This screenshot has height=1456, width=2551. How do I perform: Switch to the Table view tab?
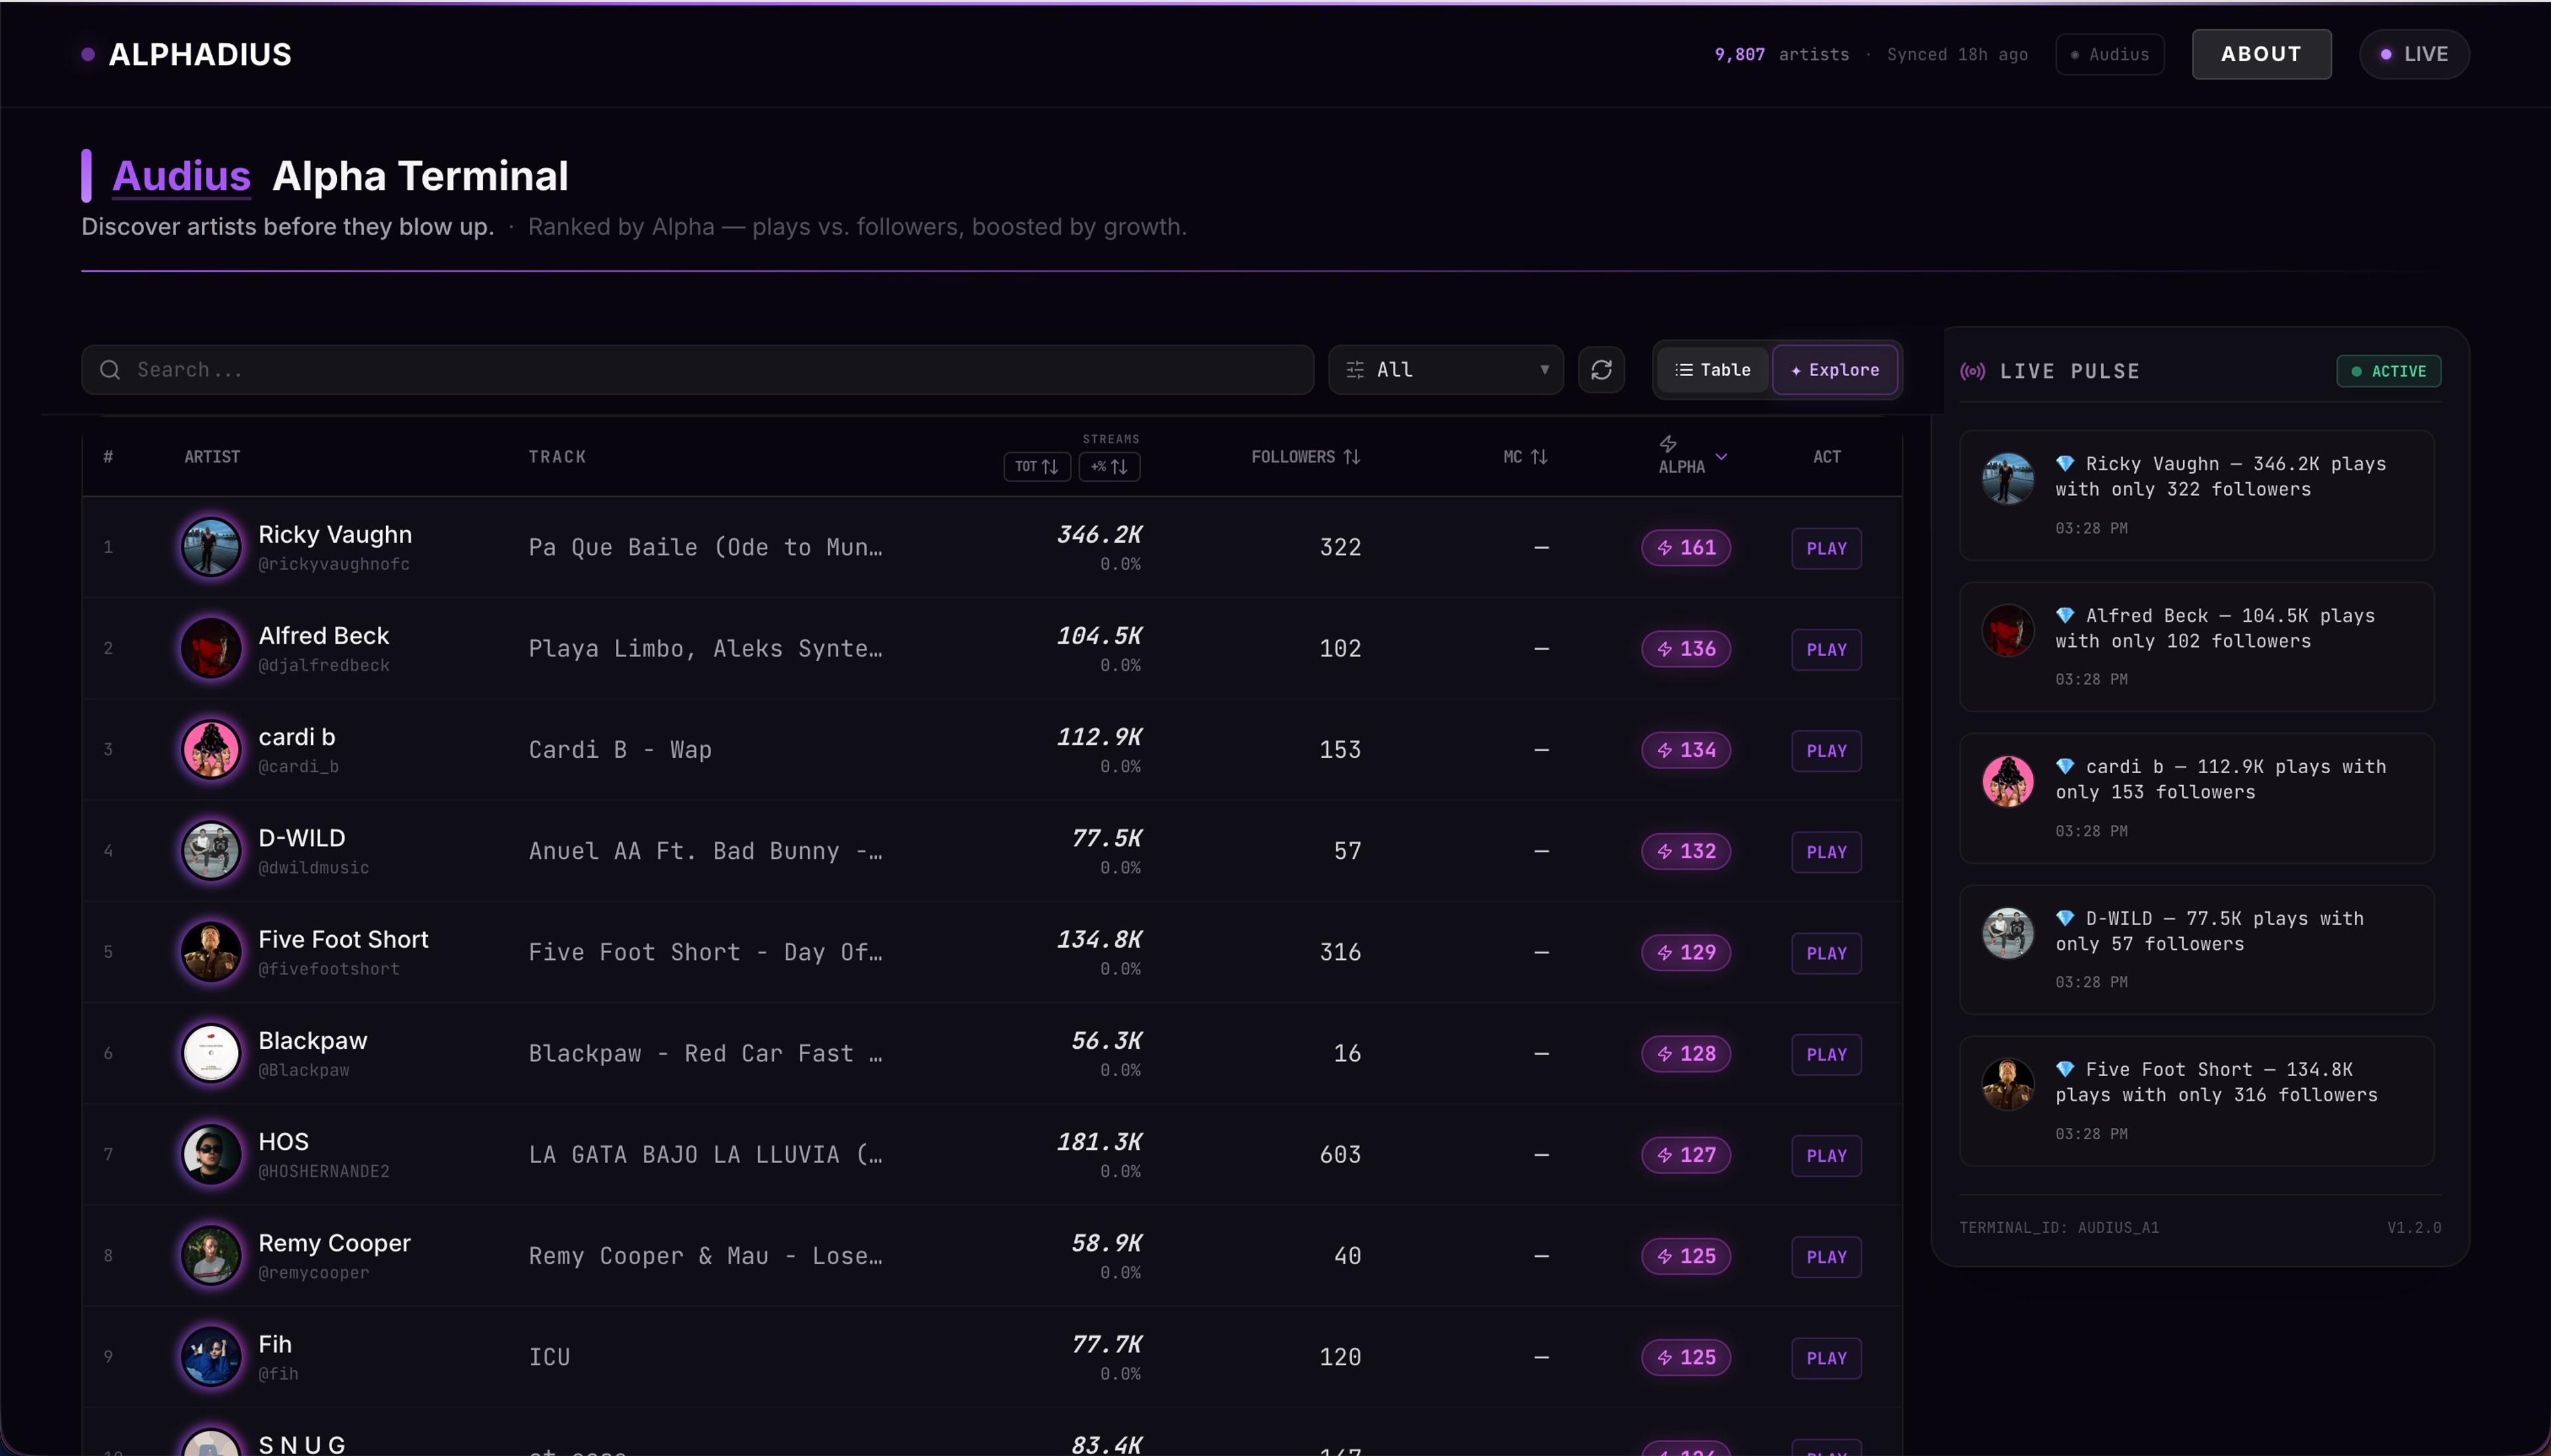1712,370
